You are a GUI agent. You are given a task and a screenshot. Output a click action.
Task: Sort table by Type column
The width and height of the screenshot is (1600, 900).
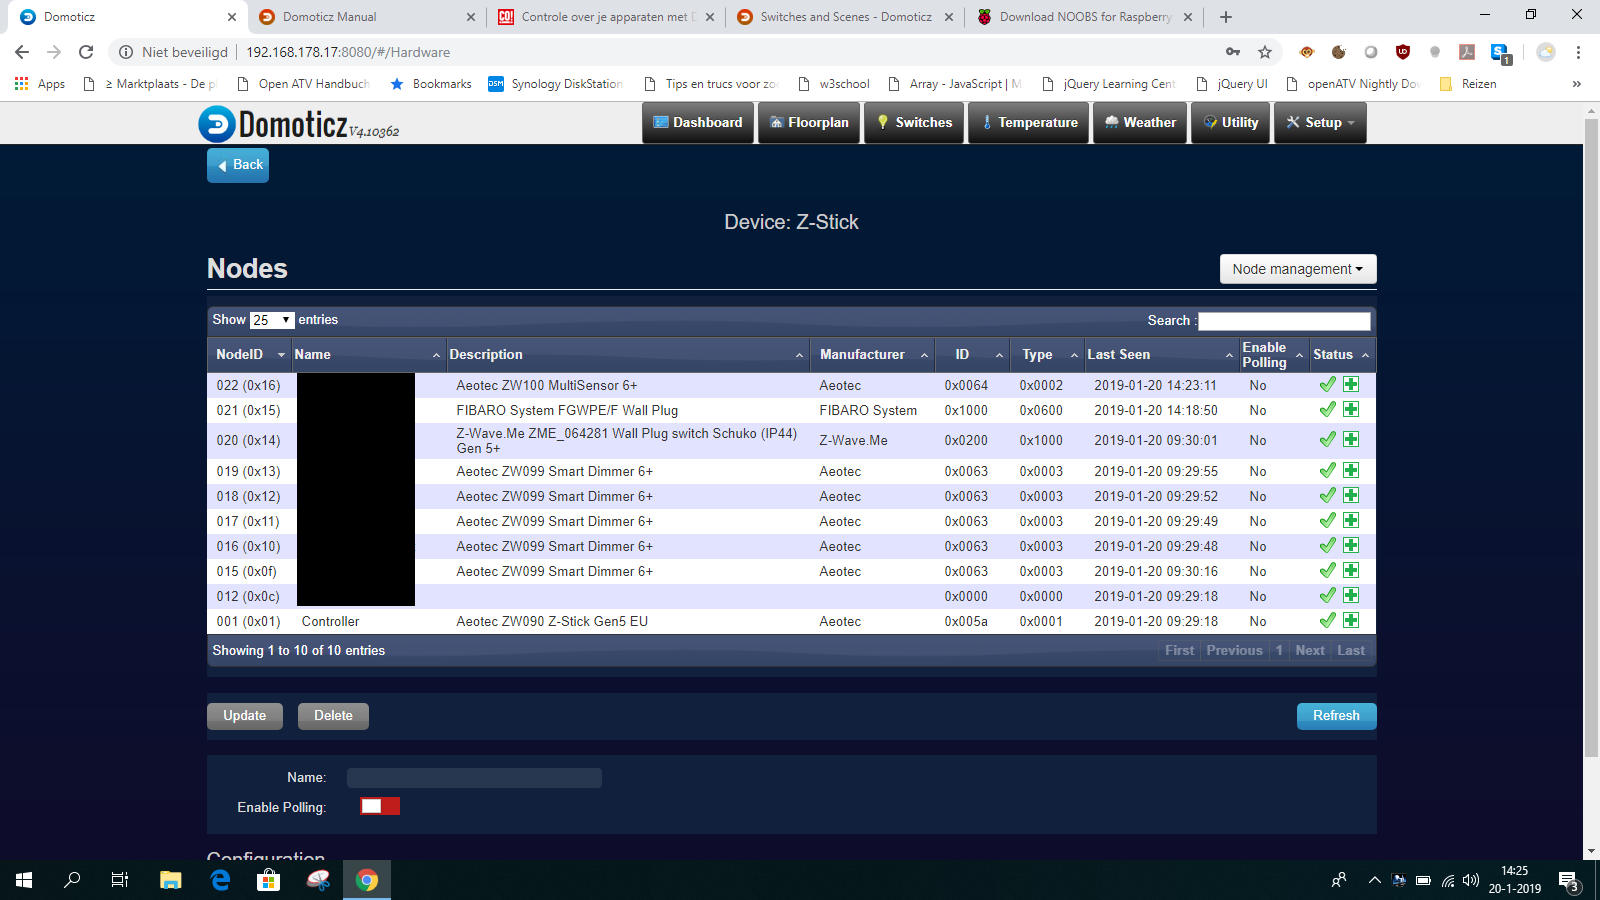pyautogui.click(x=1047, y=355)
